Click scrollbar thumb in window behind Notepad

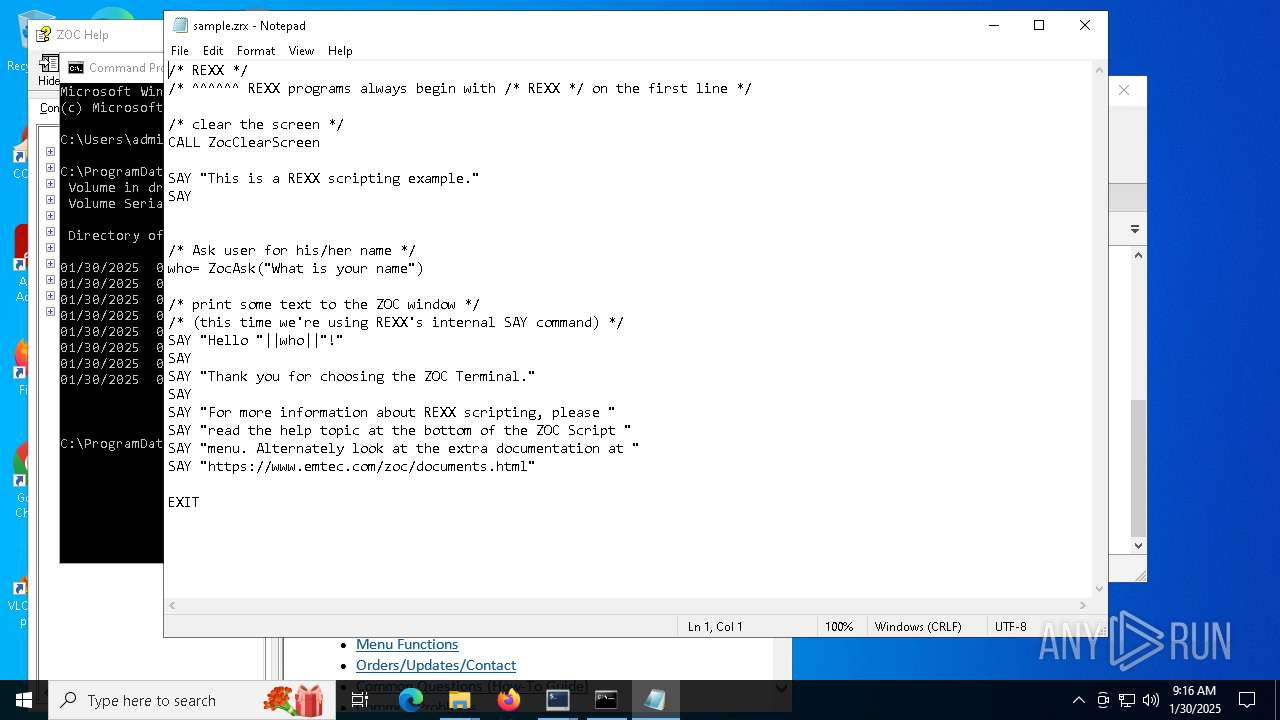pyautogui.click(x=1138, y=468)
